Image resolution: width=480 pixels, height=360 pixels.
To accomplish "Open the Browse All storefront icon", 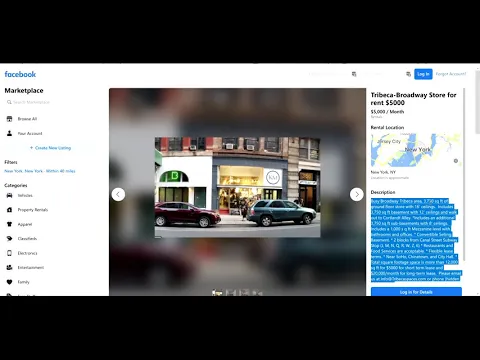I will 9,119.
